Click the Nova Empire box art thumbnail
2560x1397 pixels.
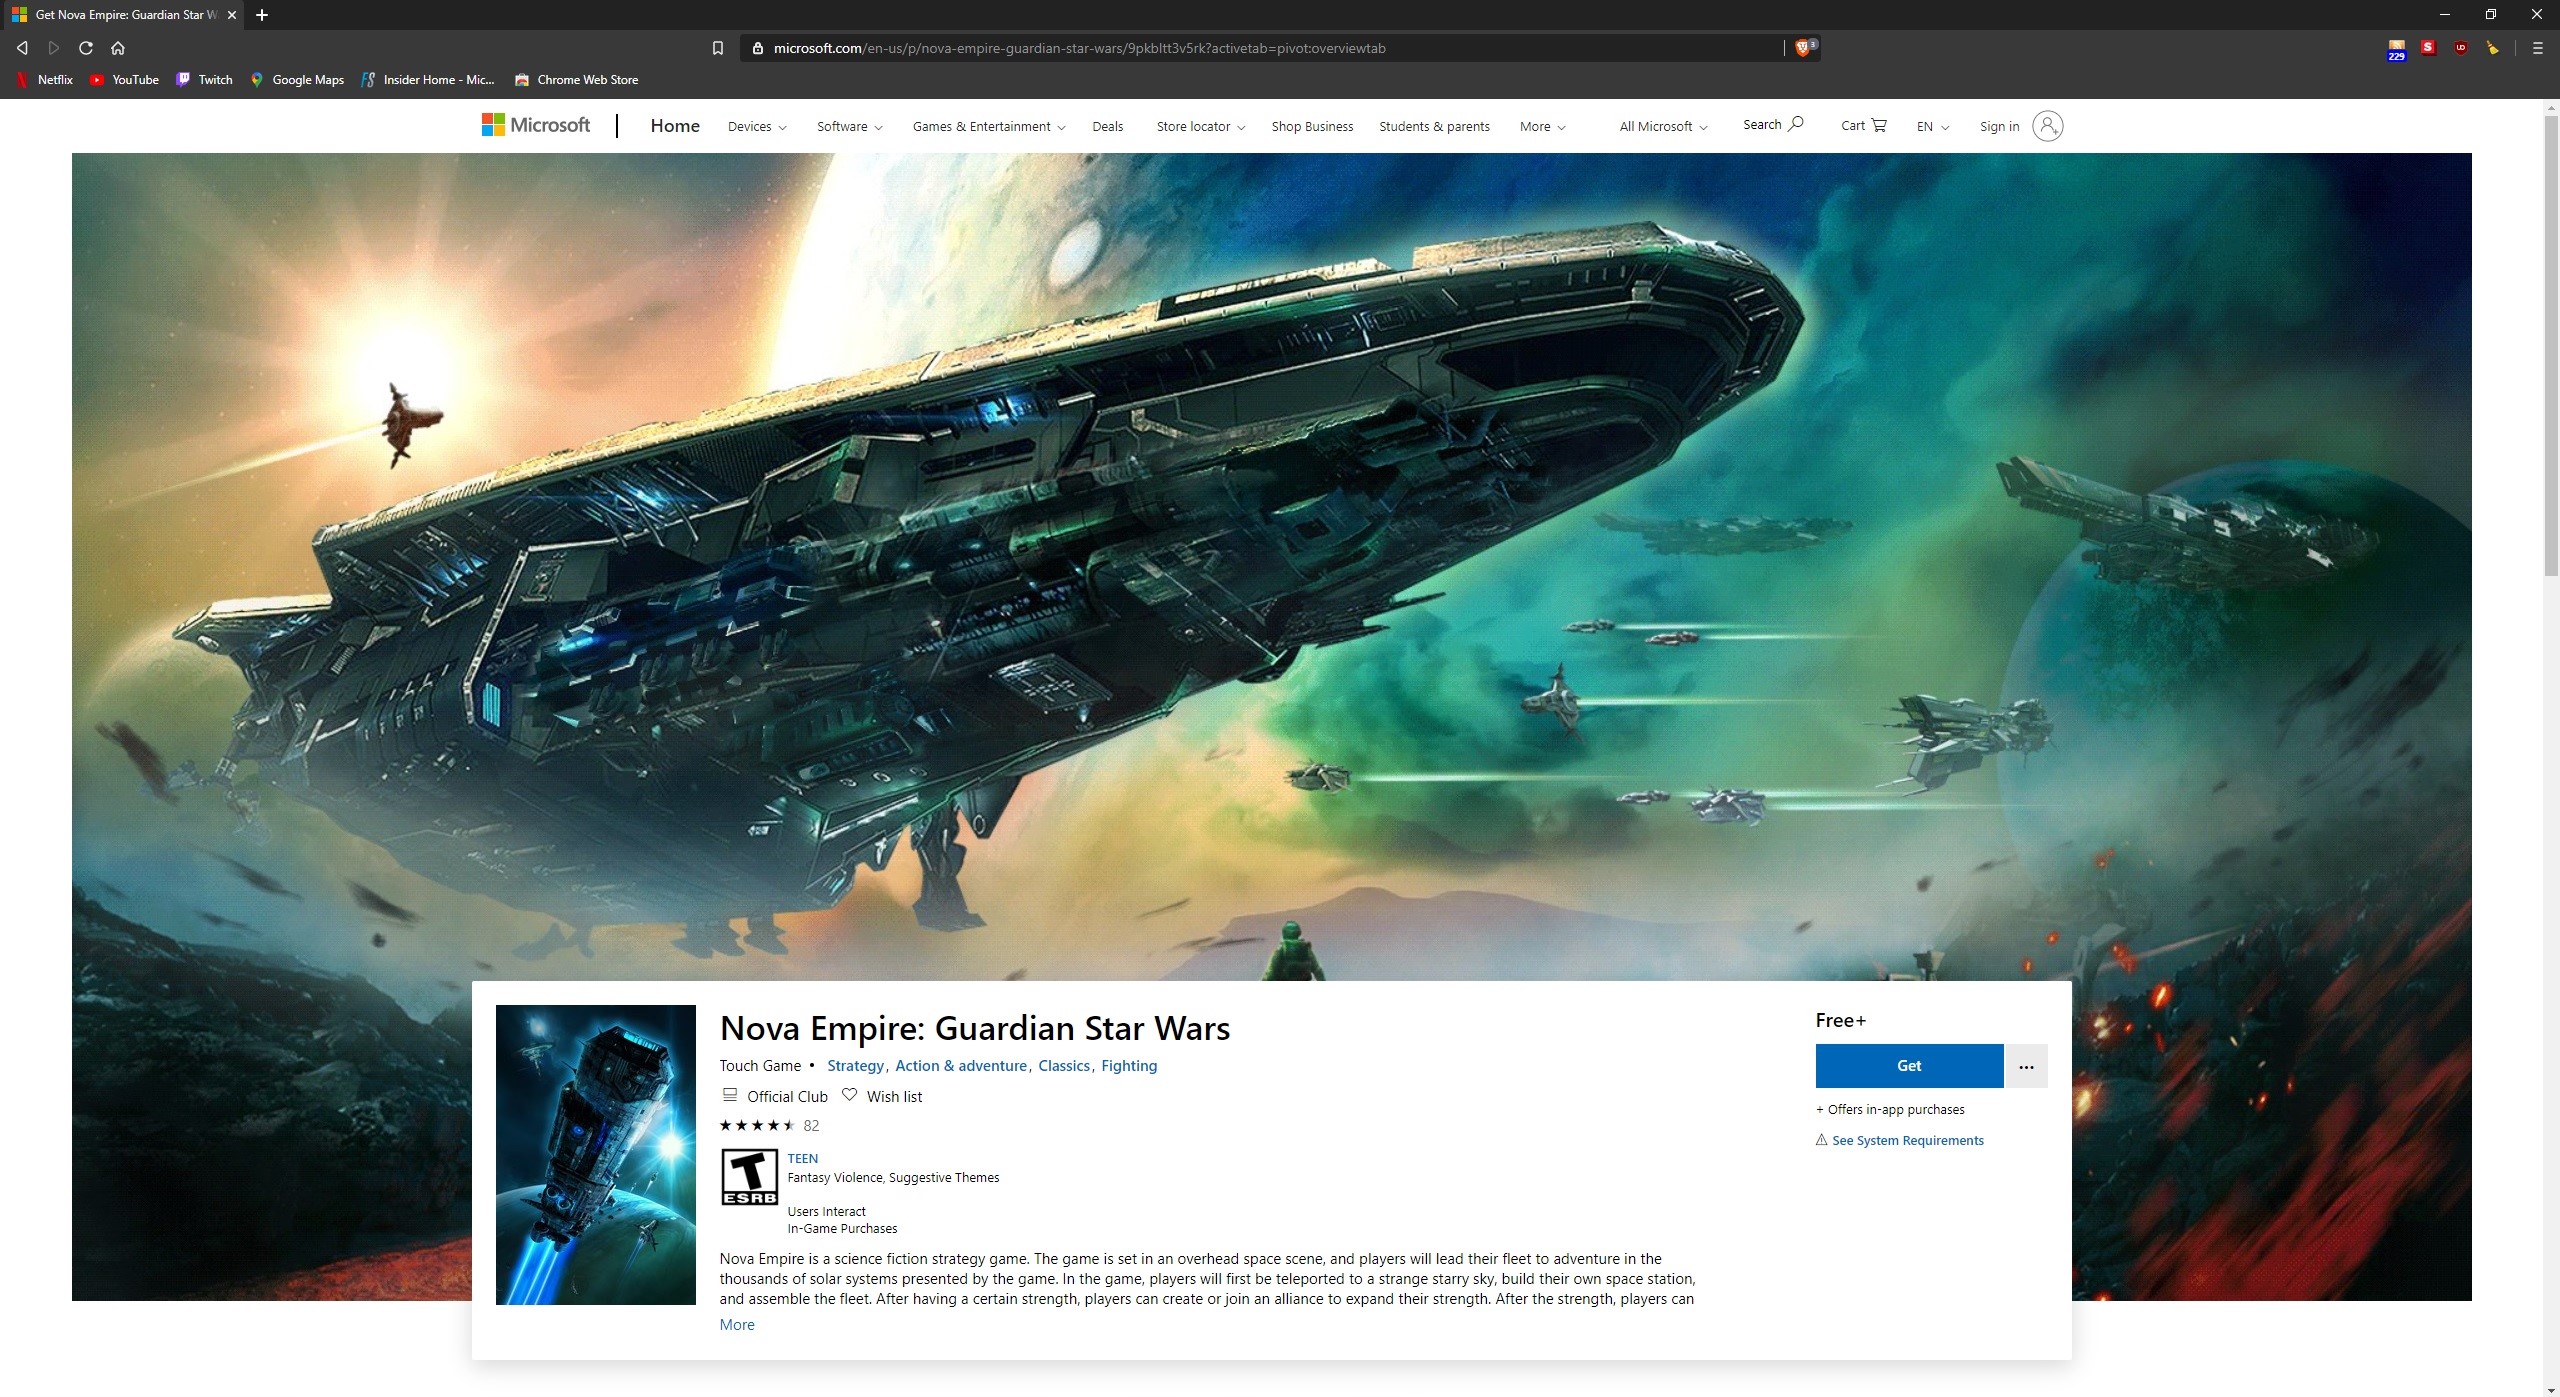point(595,1155)
